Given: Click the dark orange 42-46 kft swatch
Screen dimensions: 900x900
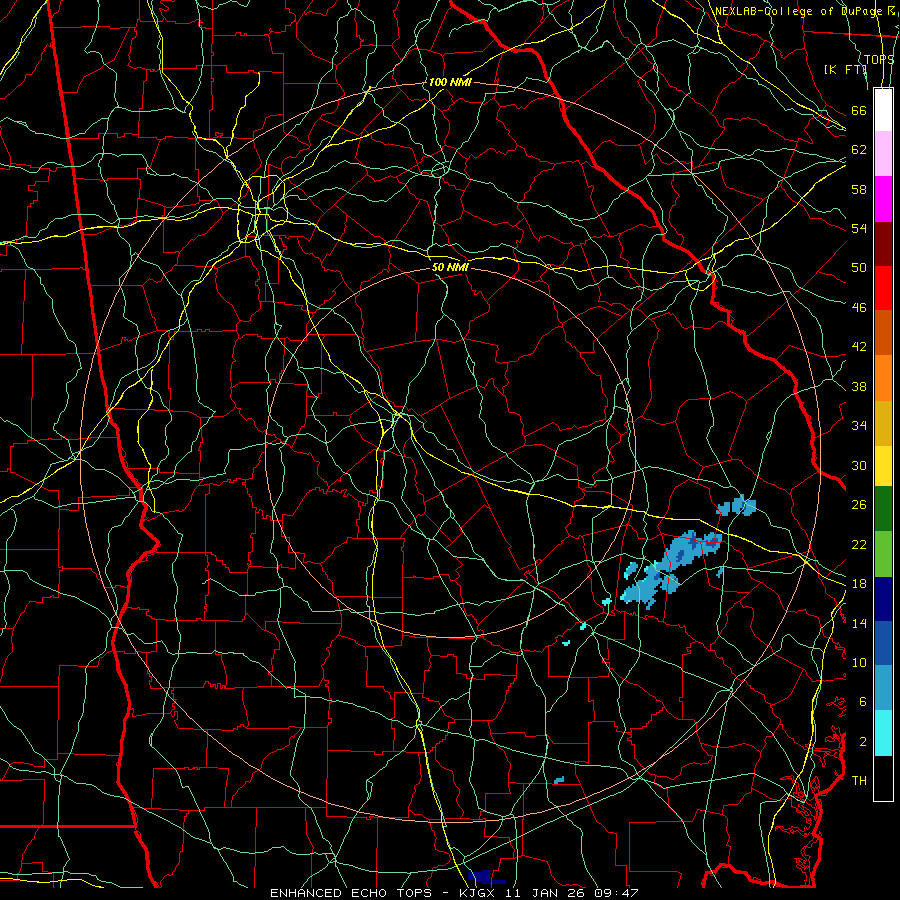Looking at the screenshot, I should pyautogui.click(x=883, y=333).
